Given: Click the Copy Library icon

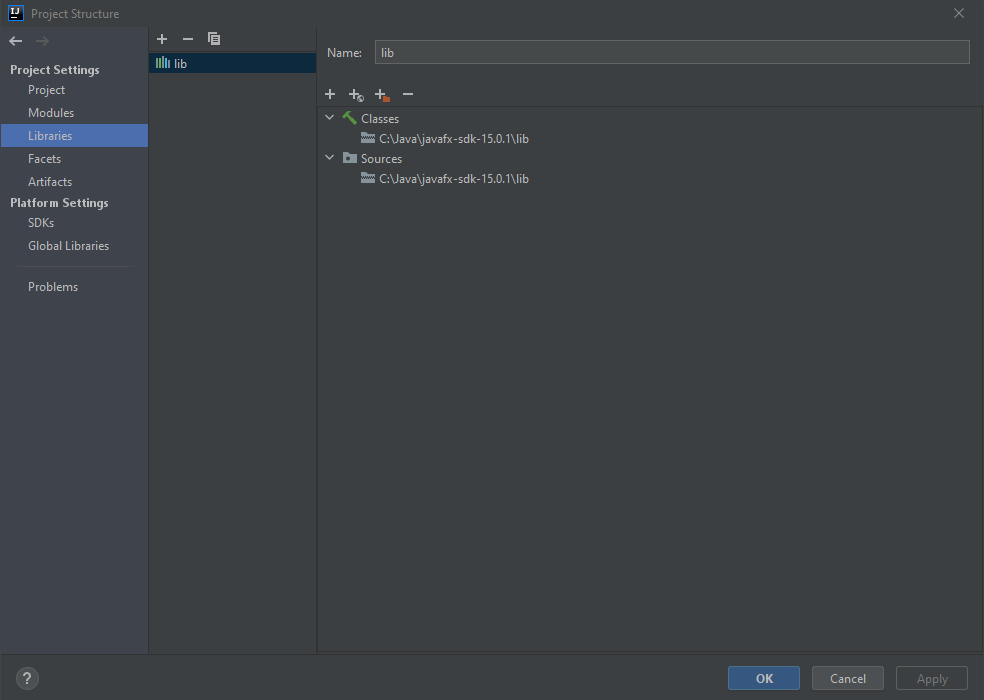Looking at the screenshot, I should tap(213, 38).
